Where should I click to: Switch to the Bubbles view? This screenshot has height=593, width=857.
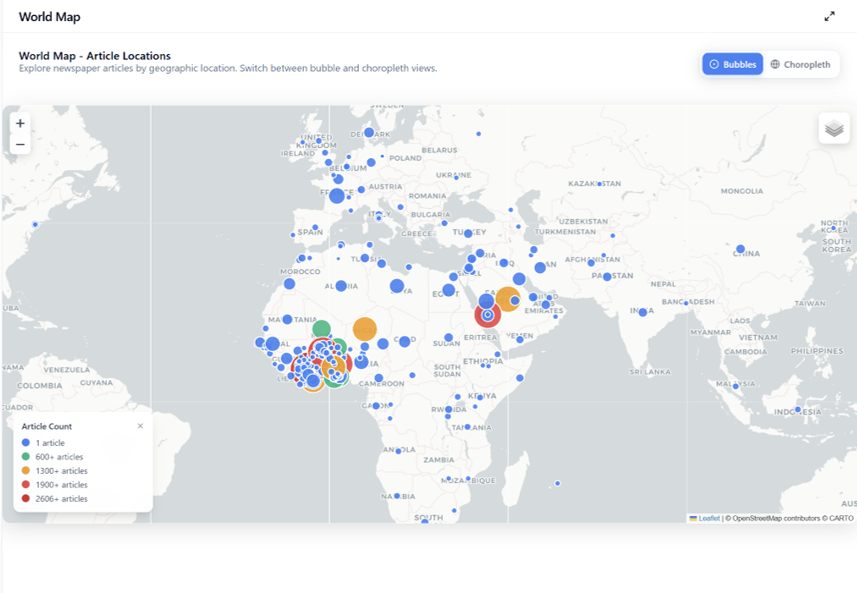coord(732,64)
